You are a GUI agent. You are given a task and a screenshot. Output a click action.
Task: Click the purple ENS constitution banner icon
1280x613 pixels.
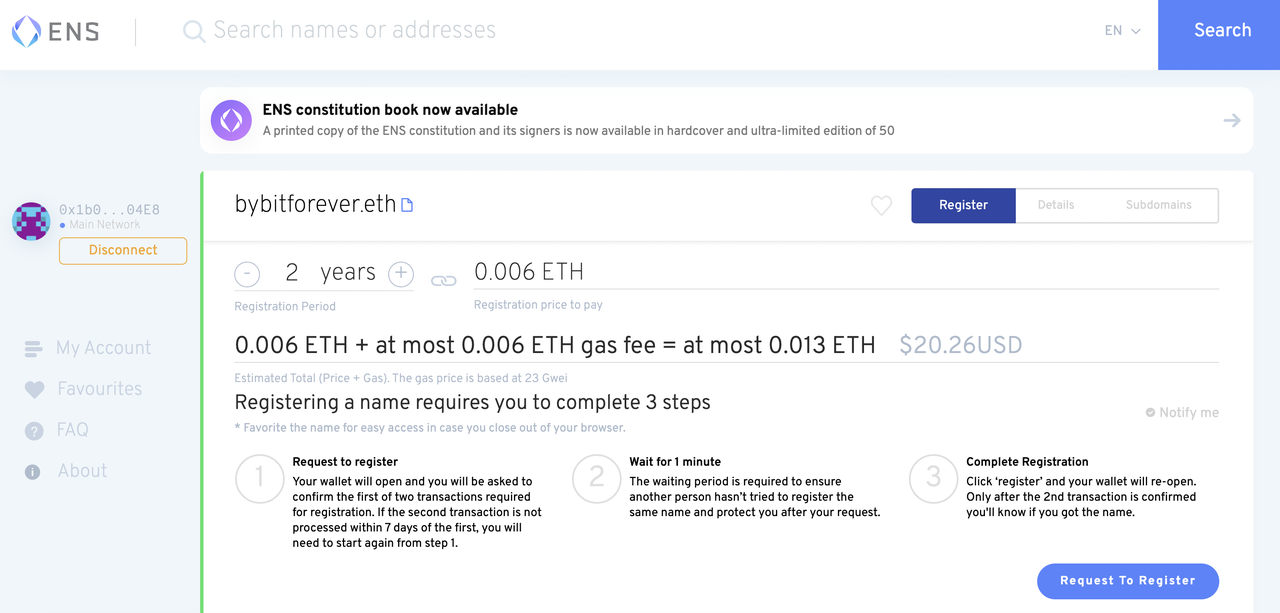[231, 120]
